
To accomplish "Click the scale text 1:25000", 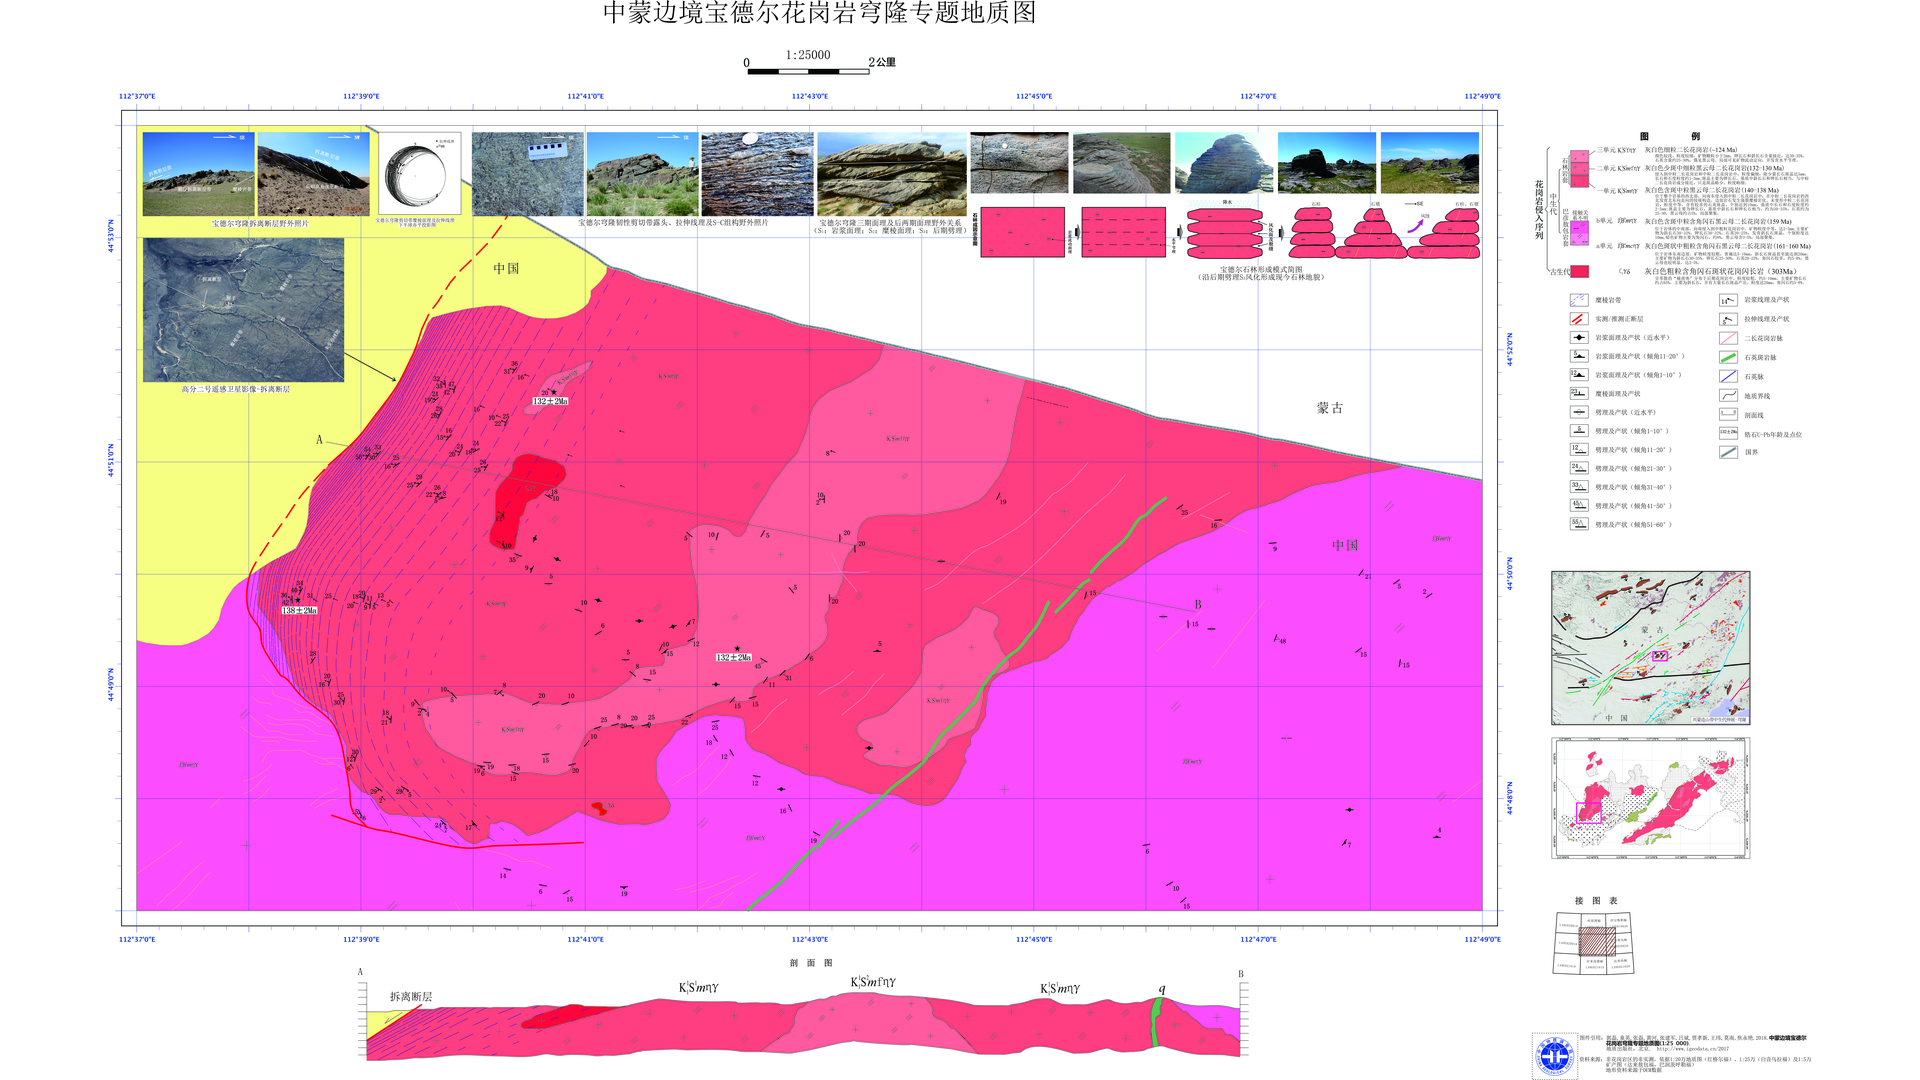I will point(808,55).
